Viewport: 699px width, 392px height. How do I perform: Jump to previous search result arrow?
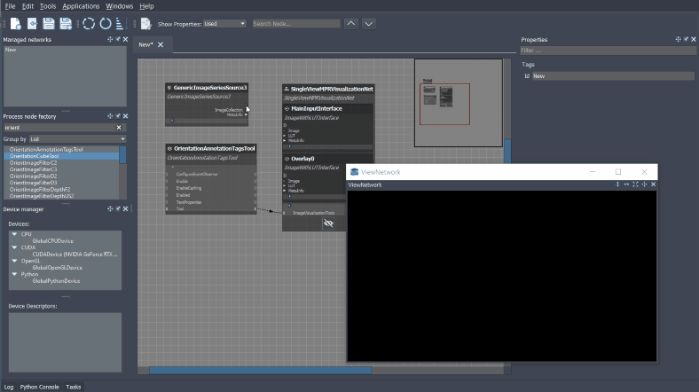click(x=351, y=24)
